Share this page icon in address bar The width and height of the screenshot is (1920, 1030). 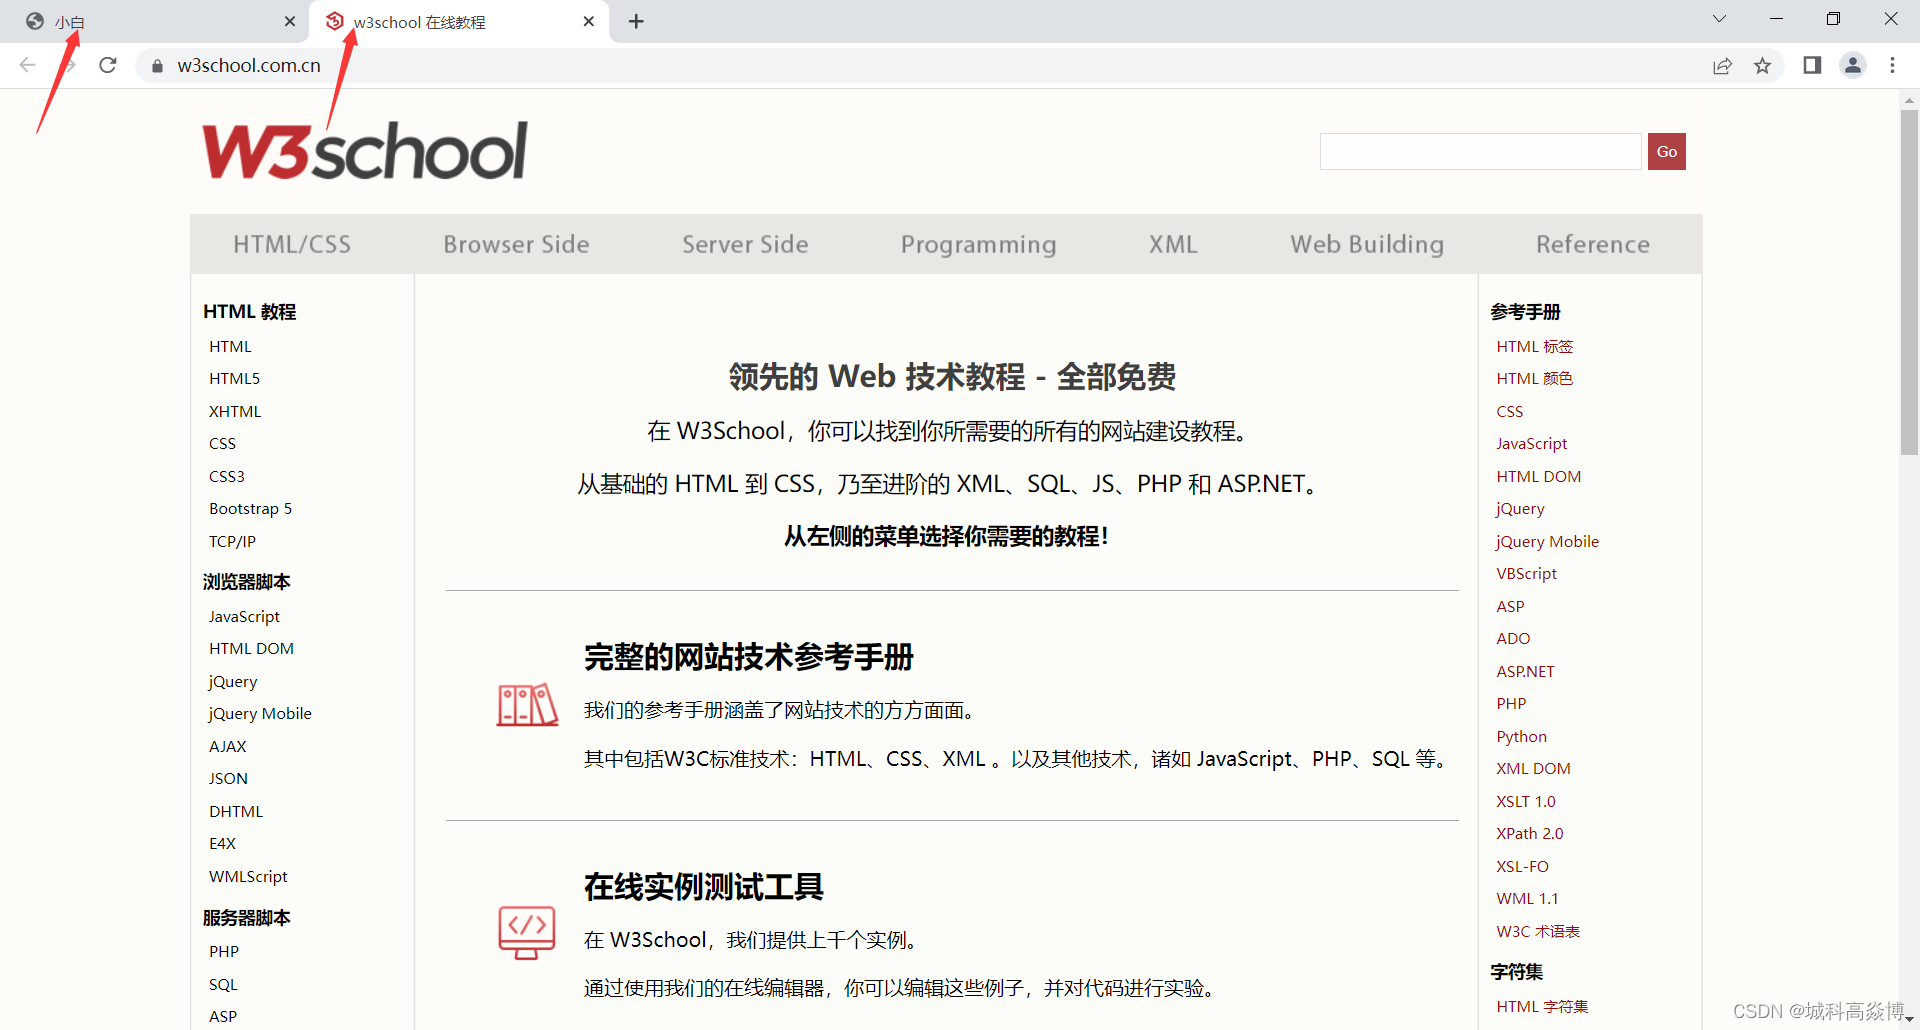pos(1722,66)
